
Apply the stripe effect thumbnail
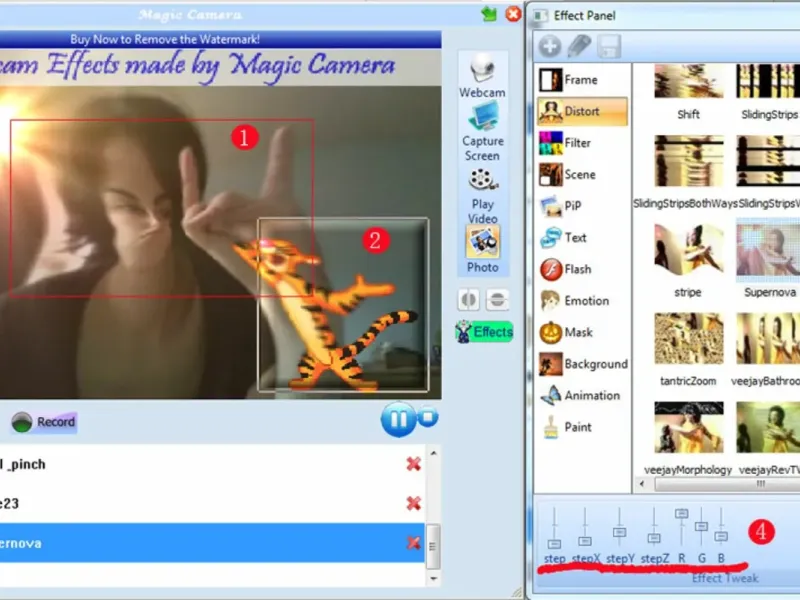pyautogui.click(x=689, y=250)
